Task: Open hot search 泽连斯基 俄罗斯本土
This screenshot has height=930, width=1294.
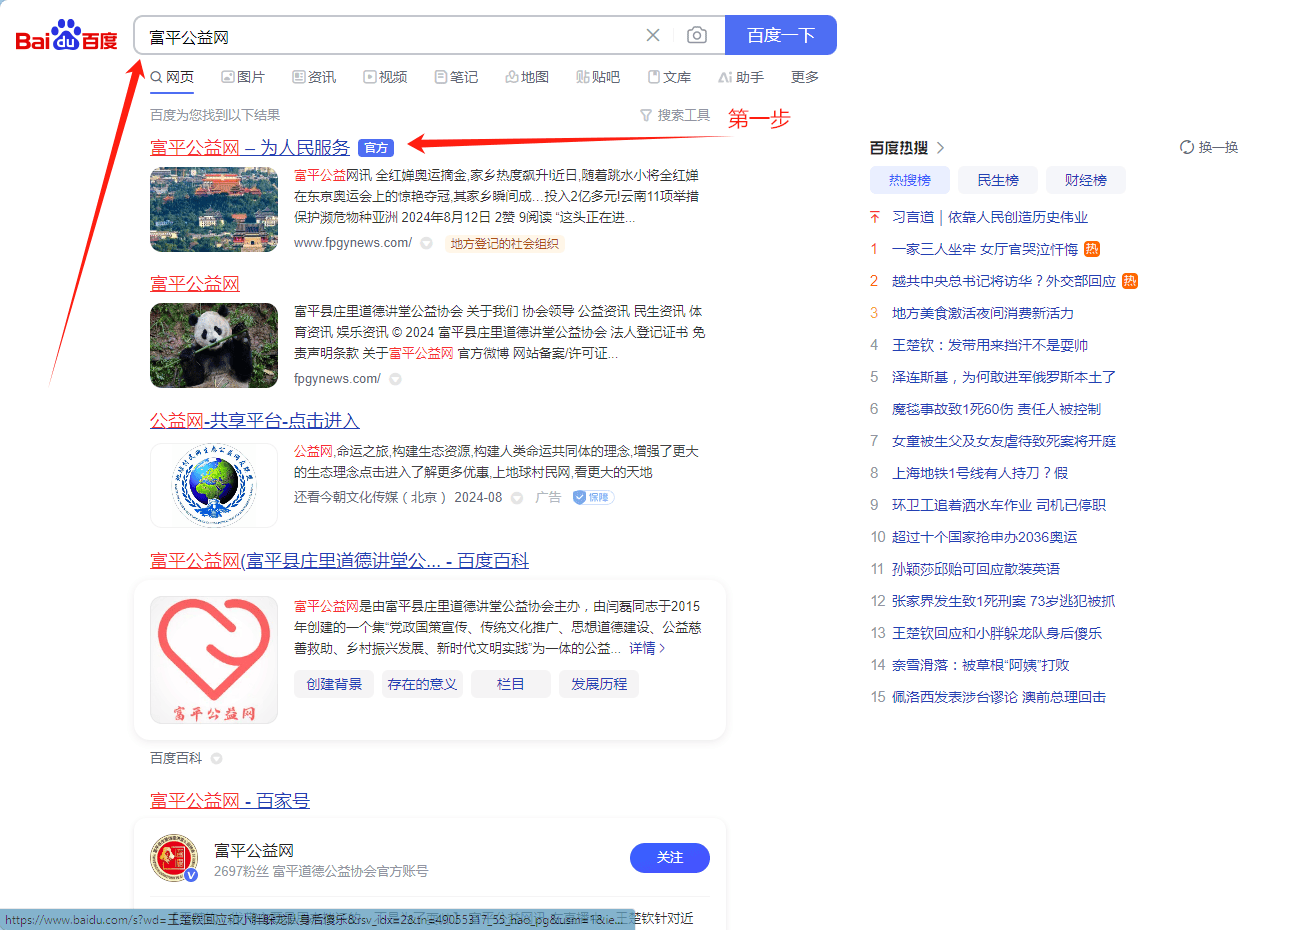Action: point(1004,377)
